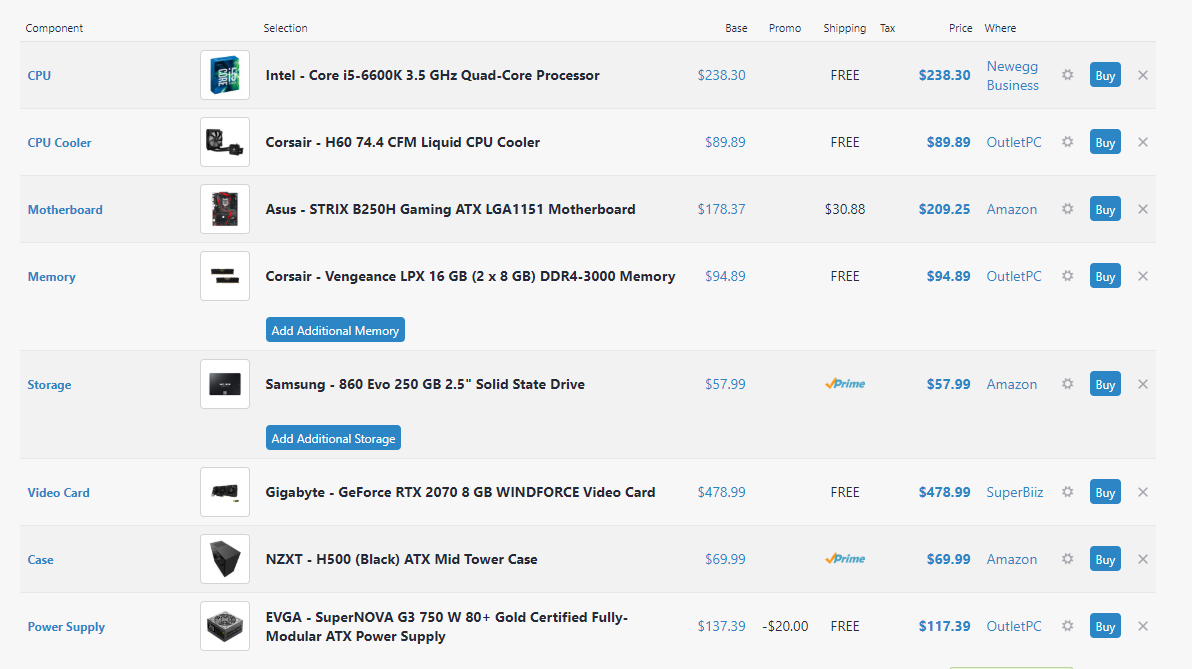This screenshot has height=669, width=1192.
Task: Click Add Additional Memory button
Action: tap(335, 330)
